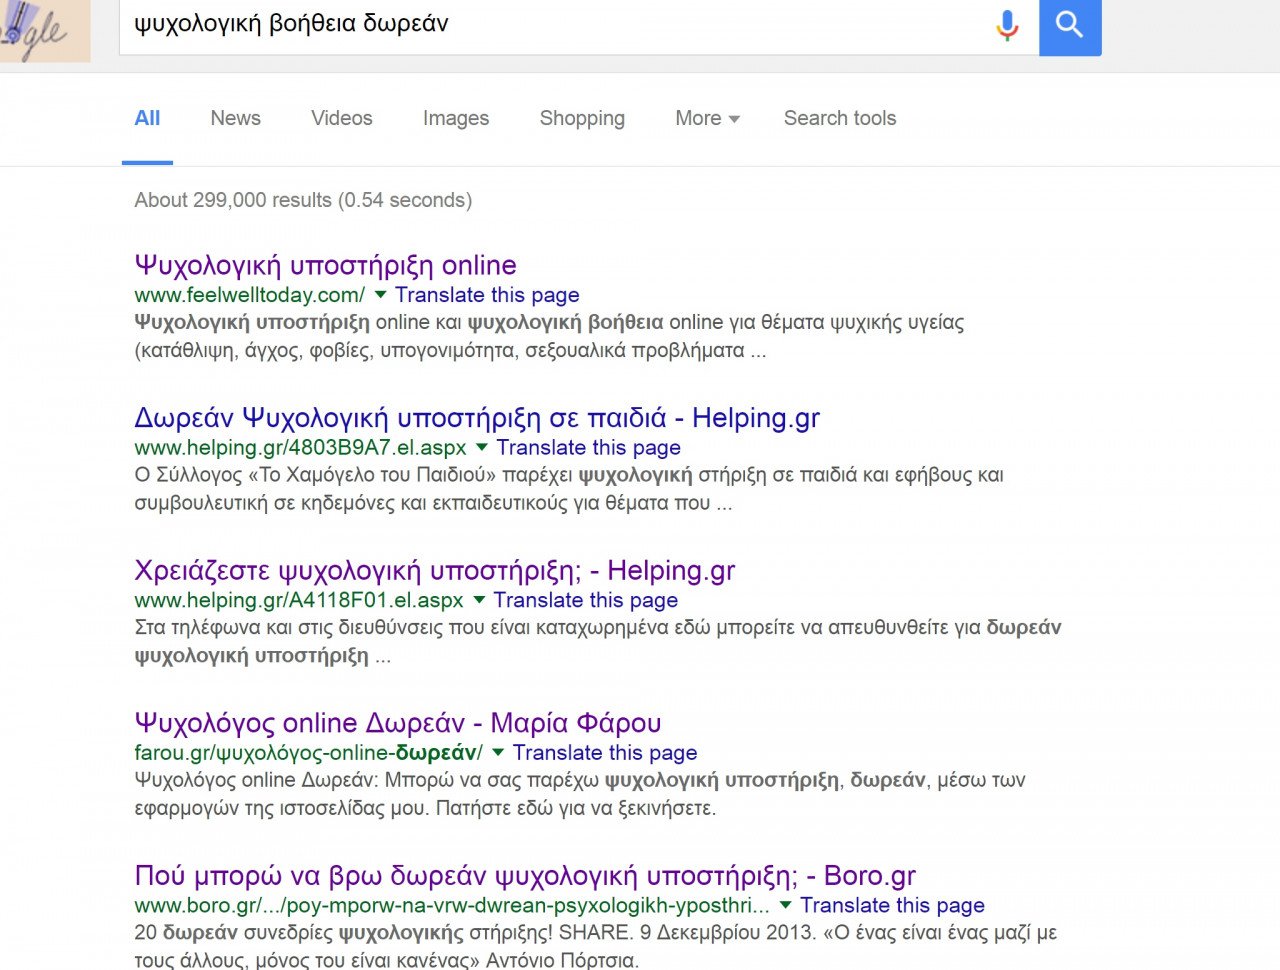Click the snippet starting 20 δωρεάν συνεδρίες
Viewport: 1280px width, 970px height.
(x=596, y=946)
